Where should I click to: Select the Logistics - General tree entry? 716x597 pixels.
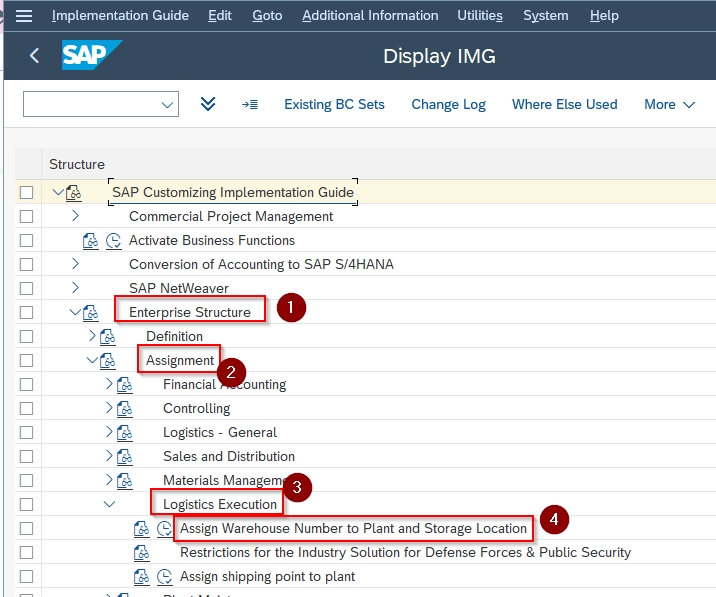coord(220,433)
